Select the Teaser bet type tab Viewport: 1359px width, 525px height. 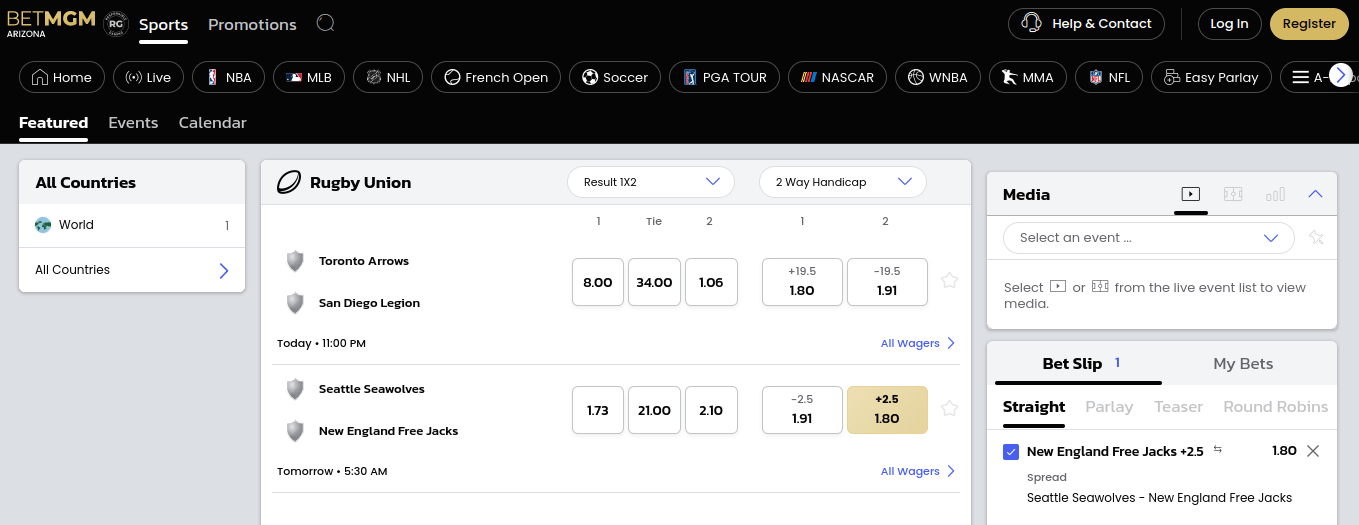click(1178, 407)
